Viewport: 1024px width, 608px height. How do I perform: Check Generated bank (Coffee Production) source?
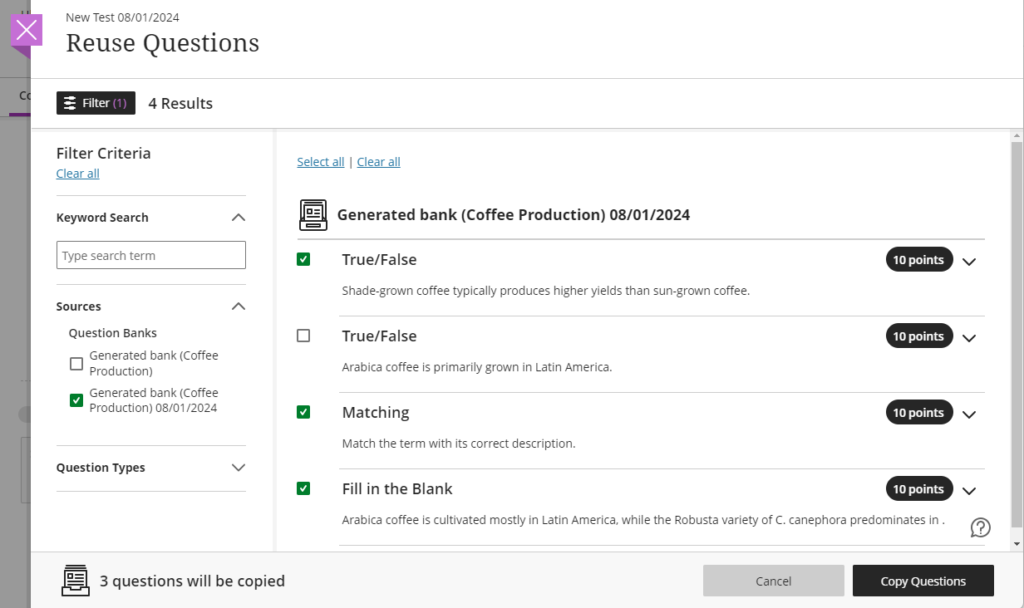76,364
